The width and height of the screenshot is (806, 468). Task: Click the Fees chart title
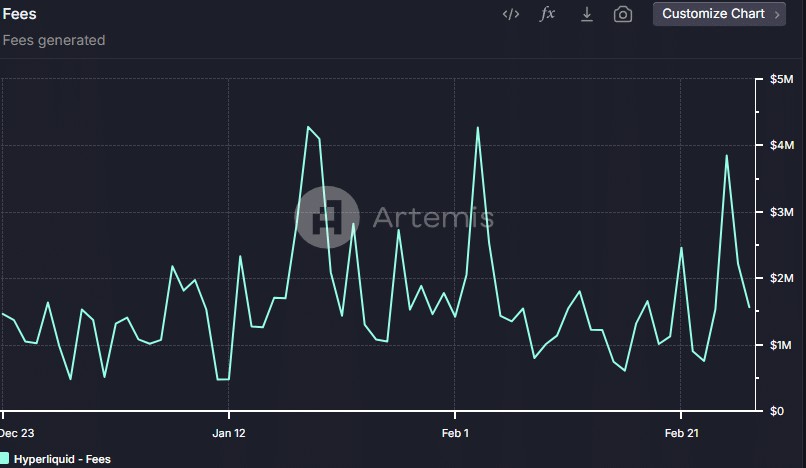[x=20, y=15]
